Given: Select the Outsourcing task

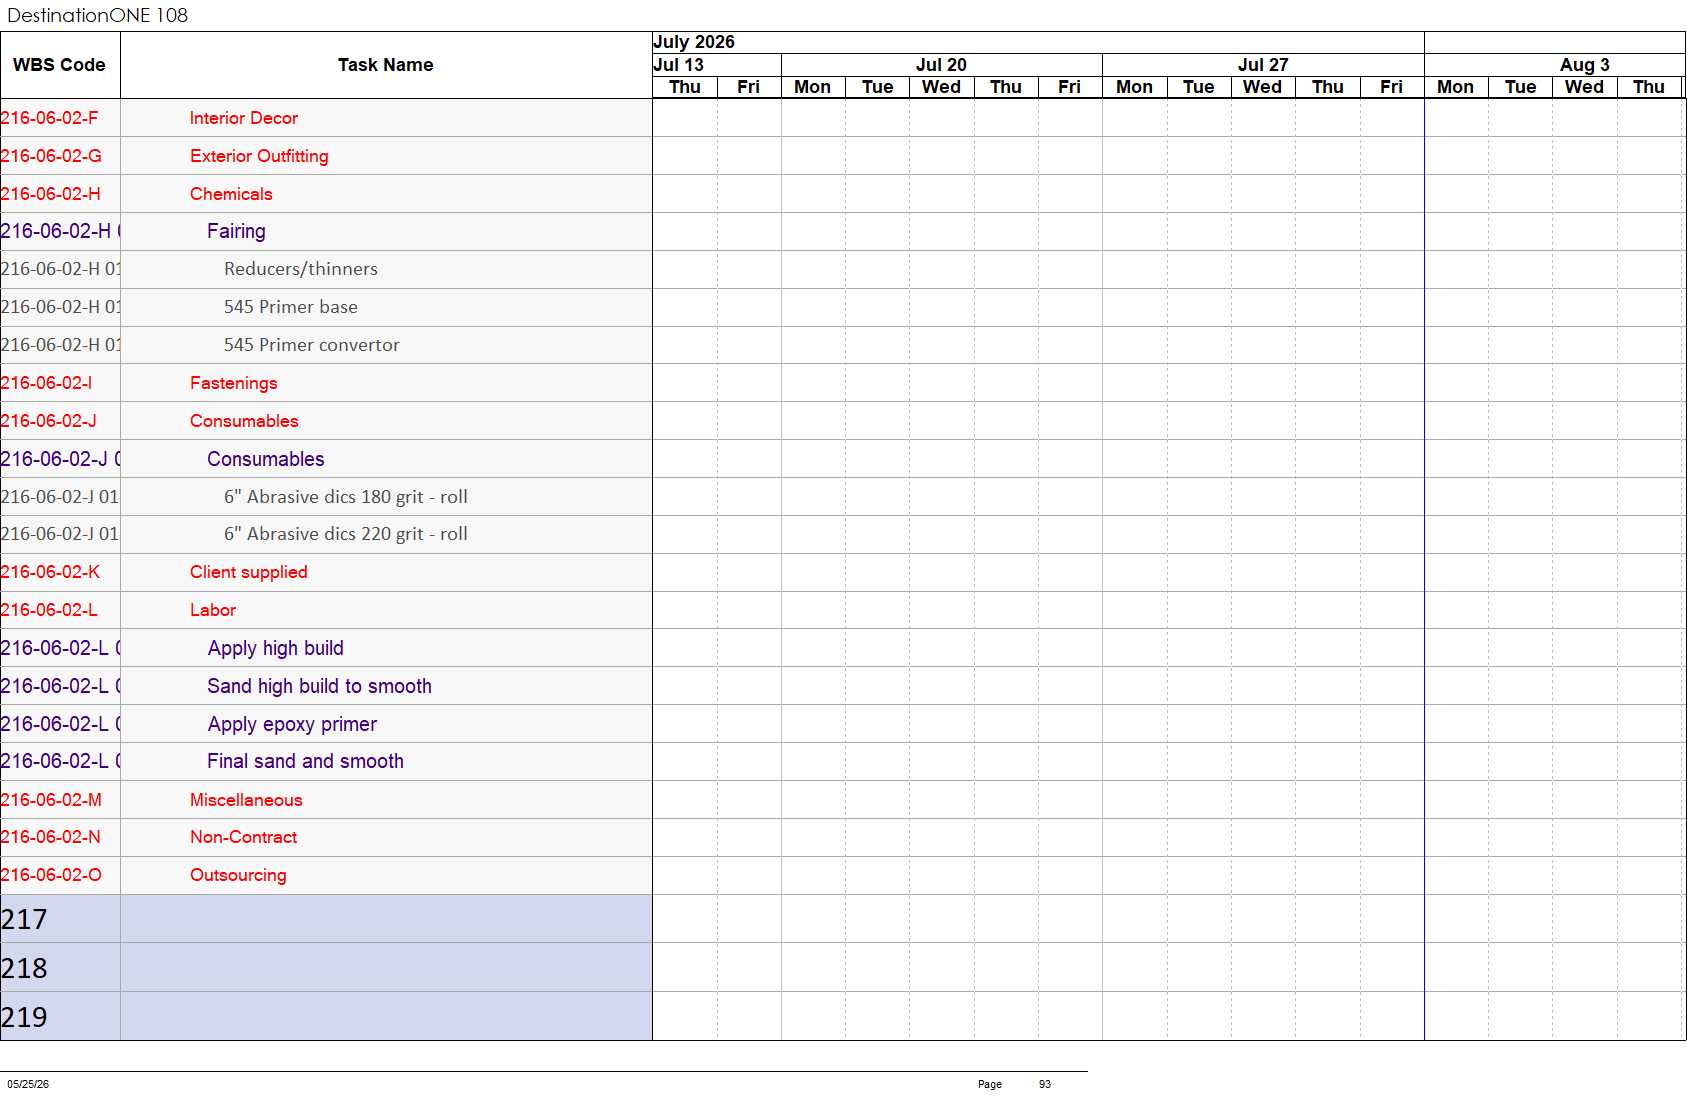Looking at the screenshot, I should coord(238,875).
